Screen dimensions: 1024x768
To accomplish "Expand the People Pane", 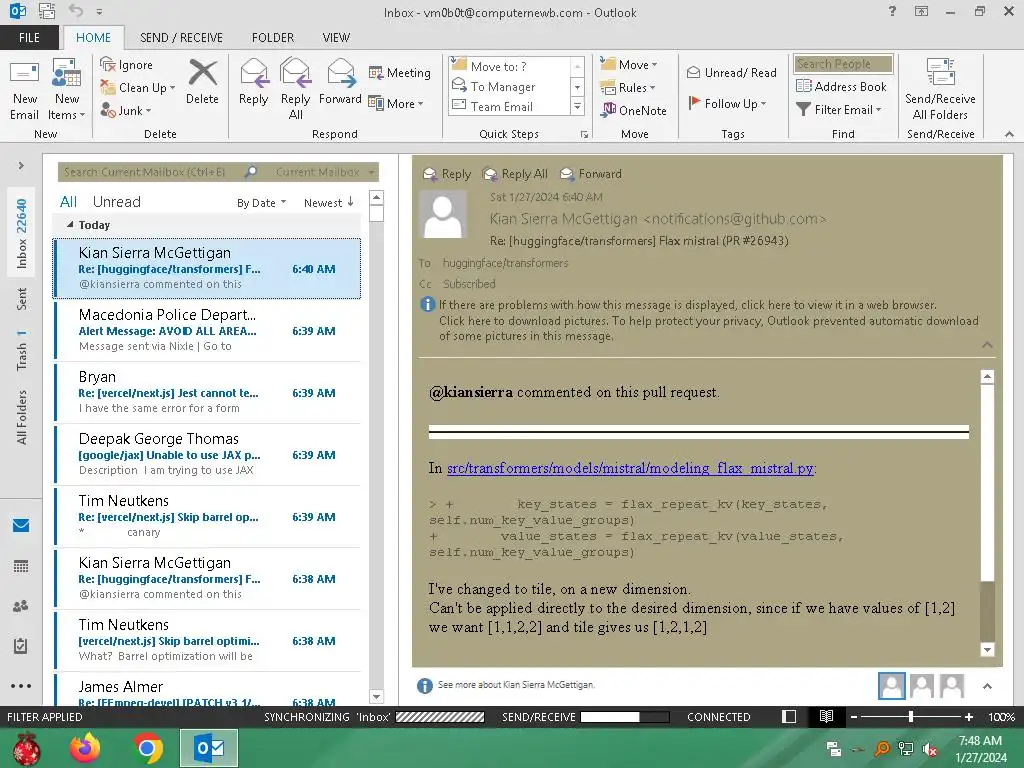I will (x=987, y=686).
